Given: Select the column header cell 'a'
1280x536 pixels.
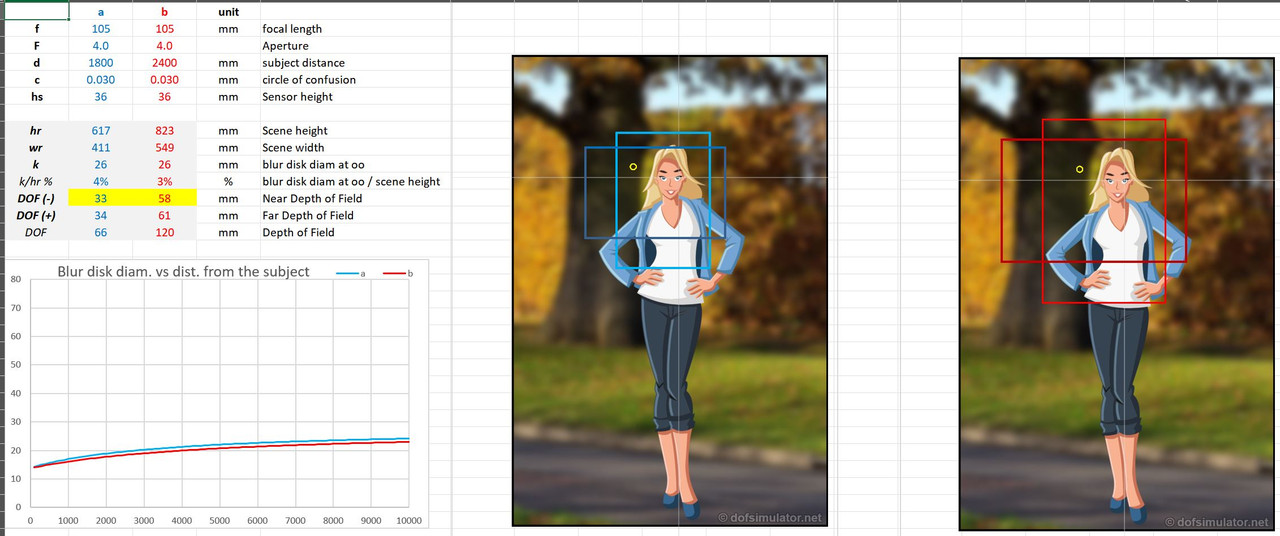Looking at the screenshot, I should [x=100, y=12].
